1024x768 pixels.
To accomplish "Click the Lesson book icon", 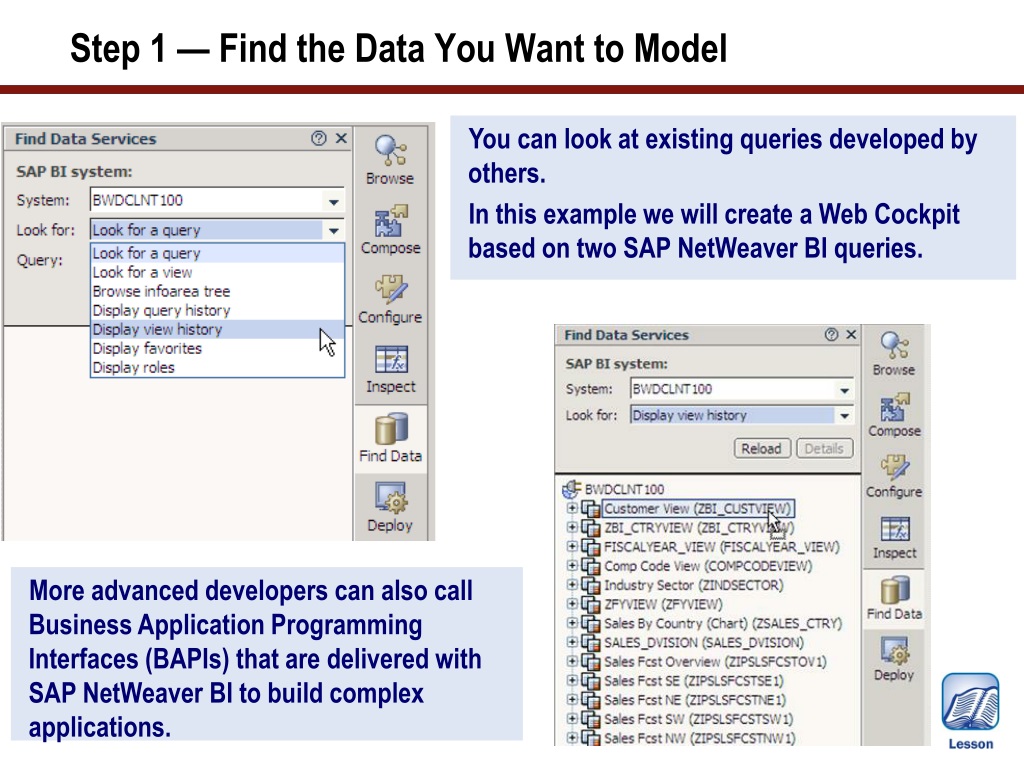I will (970, 703).
